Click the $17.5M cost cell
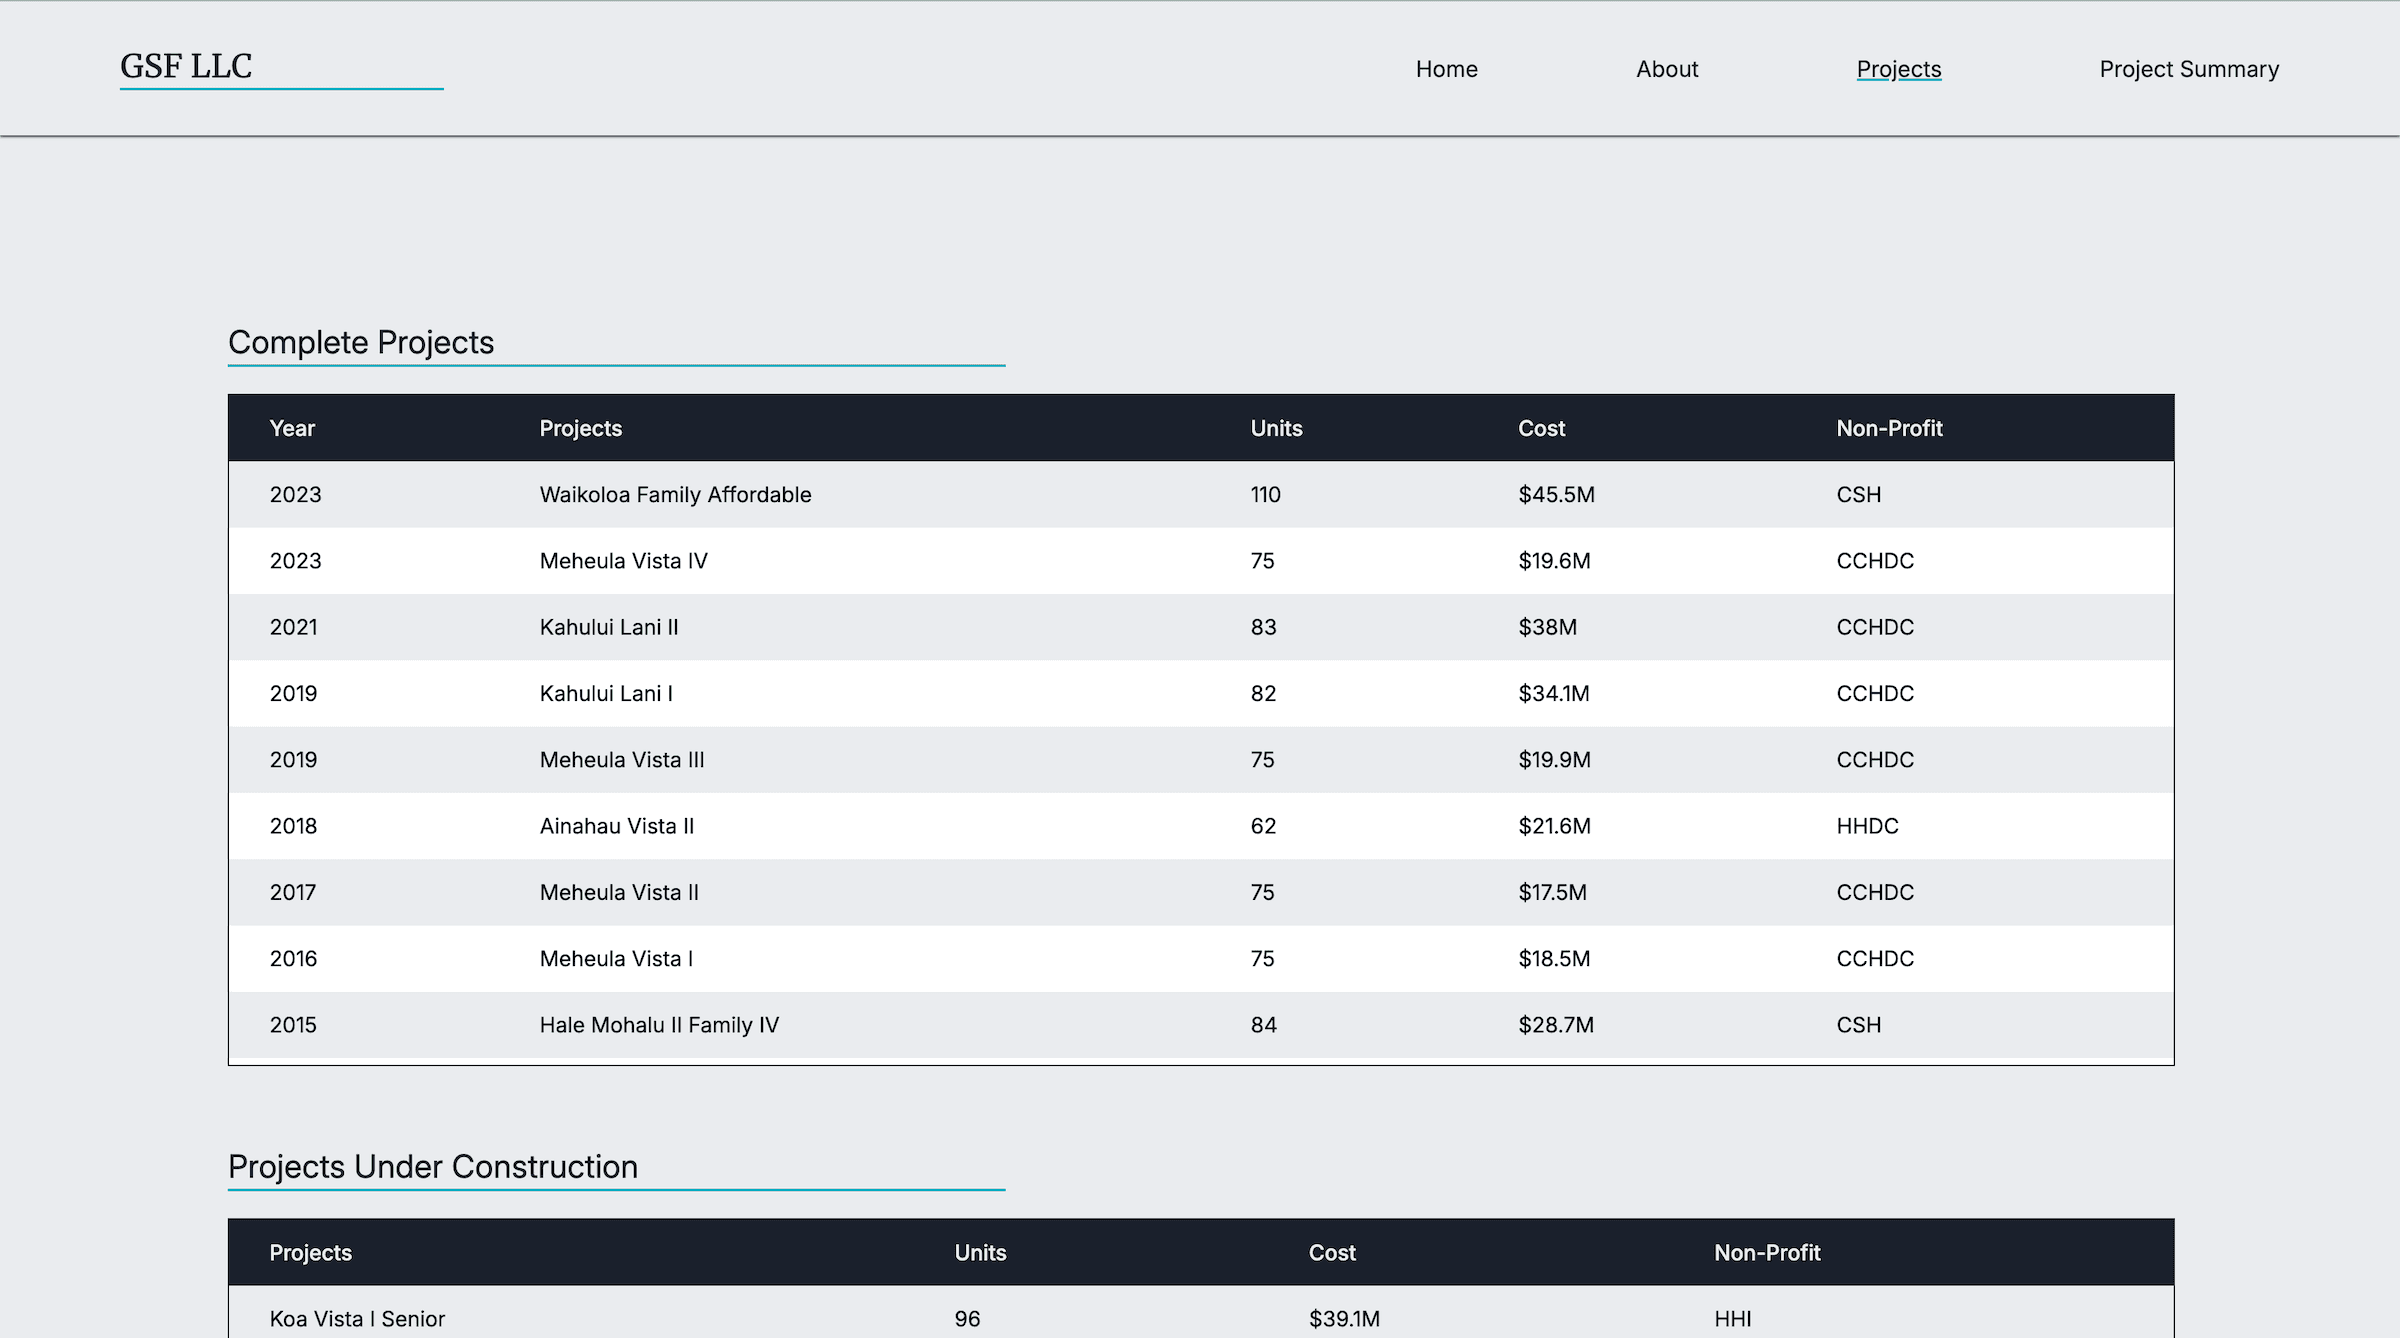 pos(1552,892)
